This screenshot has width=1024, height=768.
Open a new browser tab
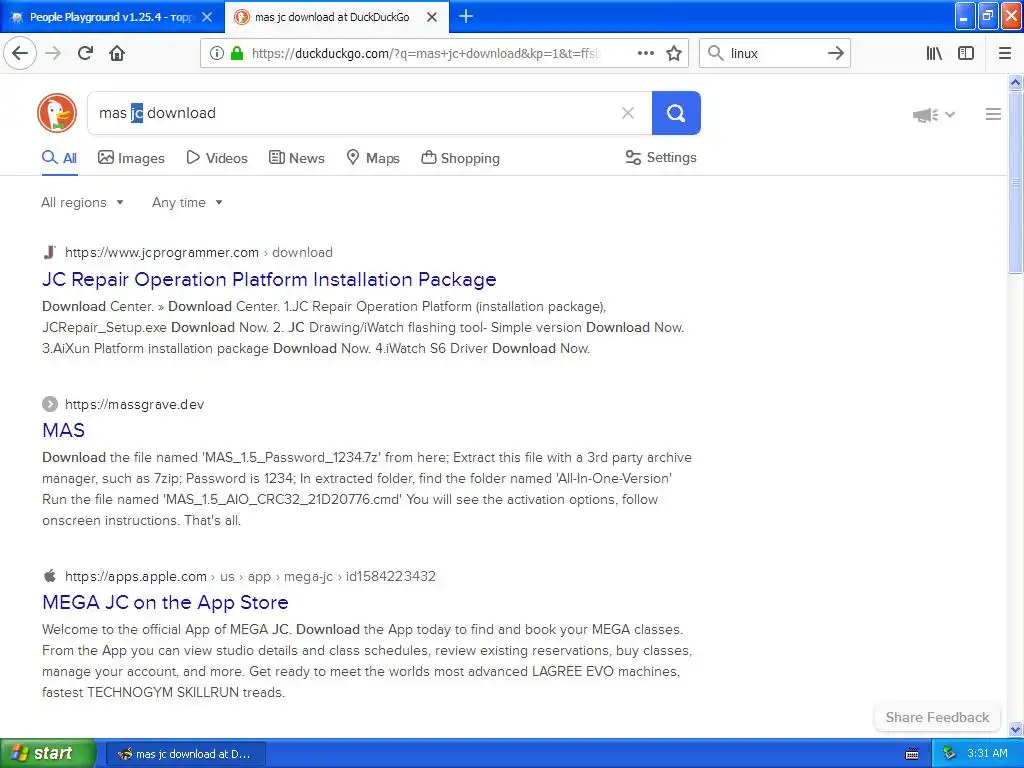pos(466,16)
